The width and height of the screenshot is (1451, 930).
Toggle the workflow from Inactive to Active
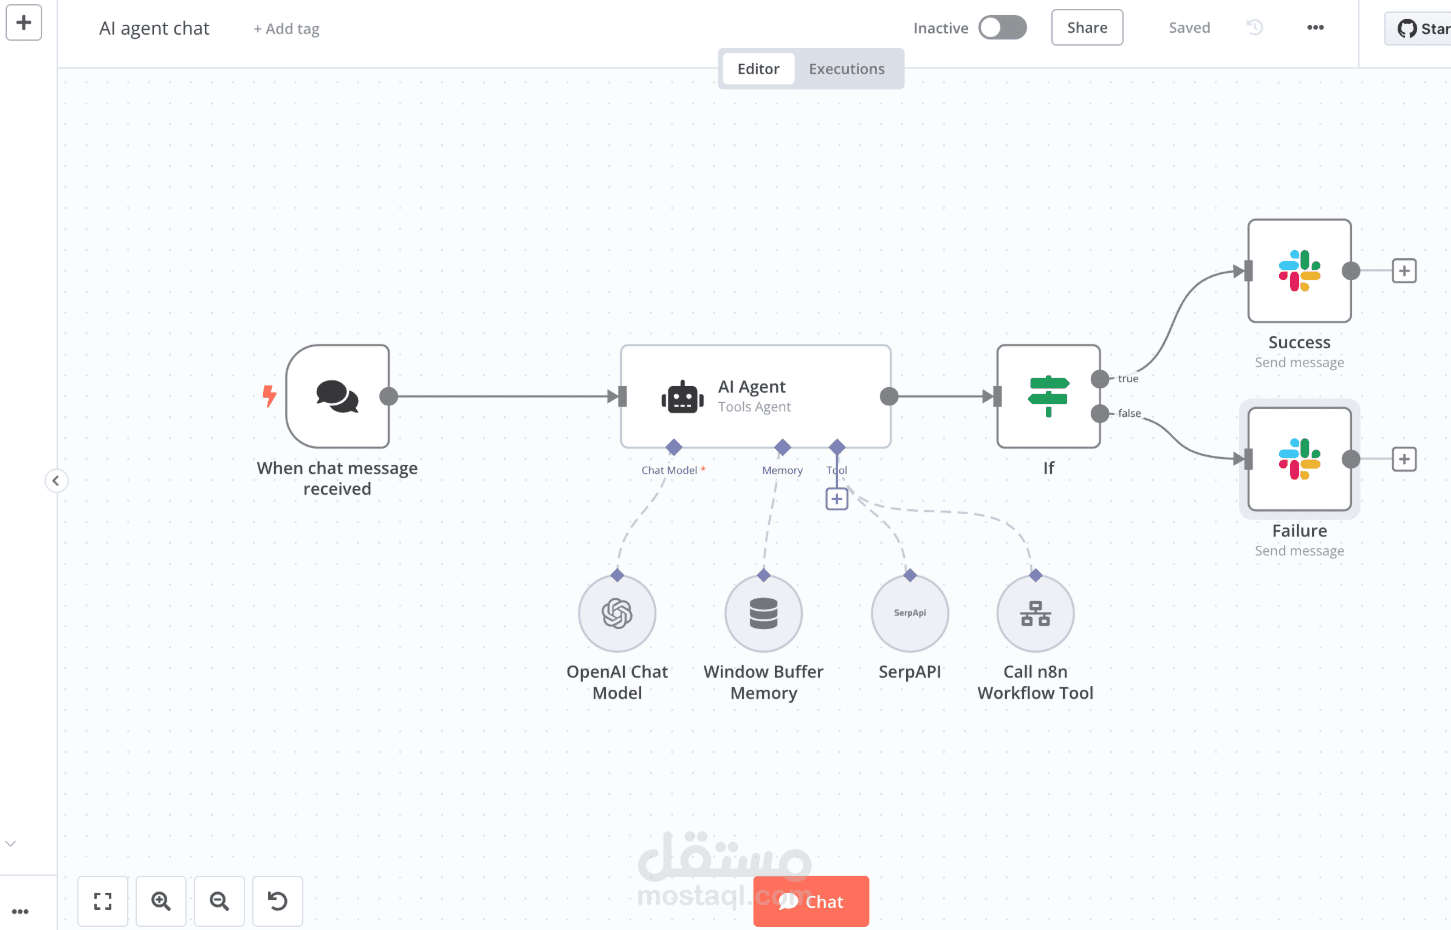[1003, 27]
